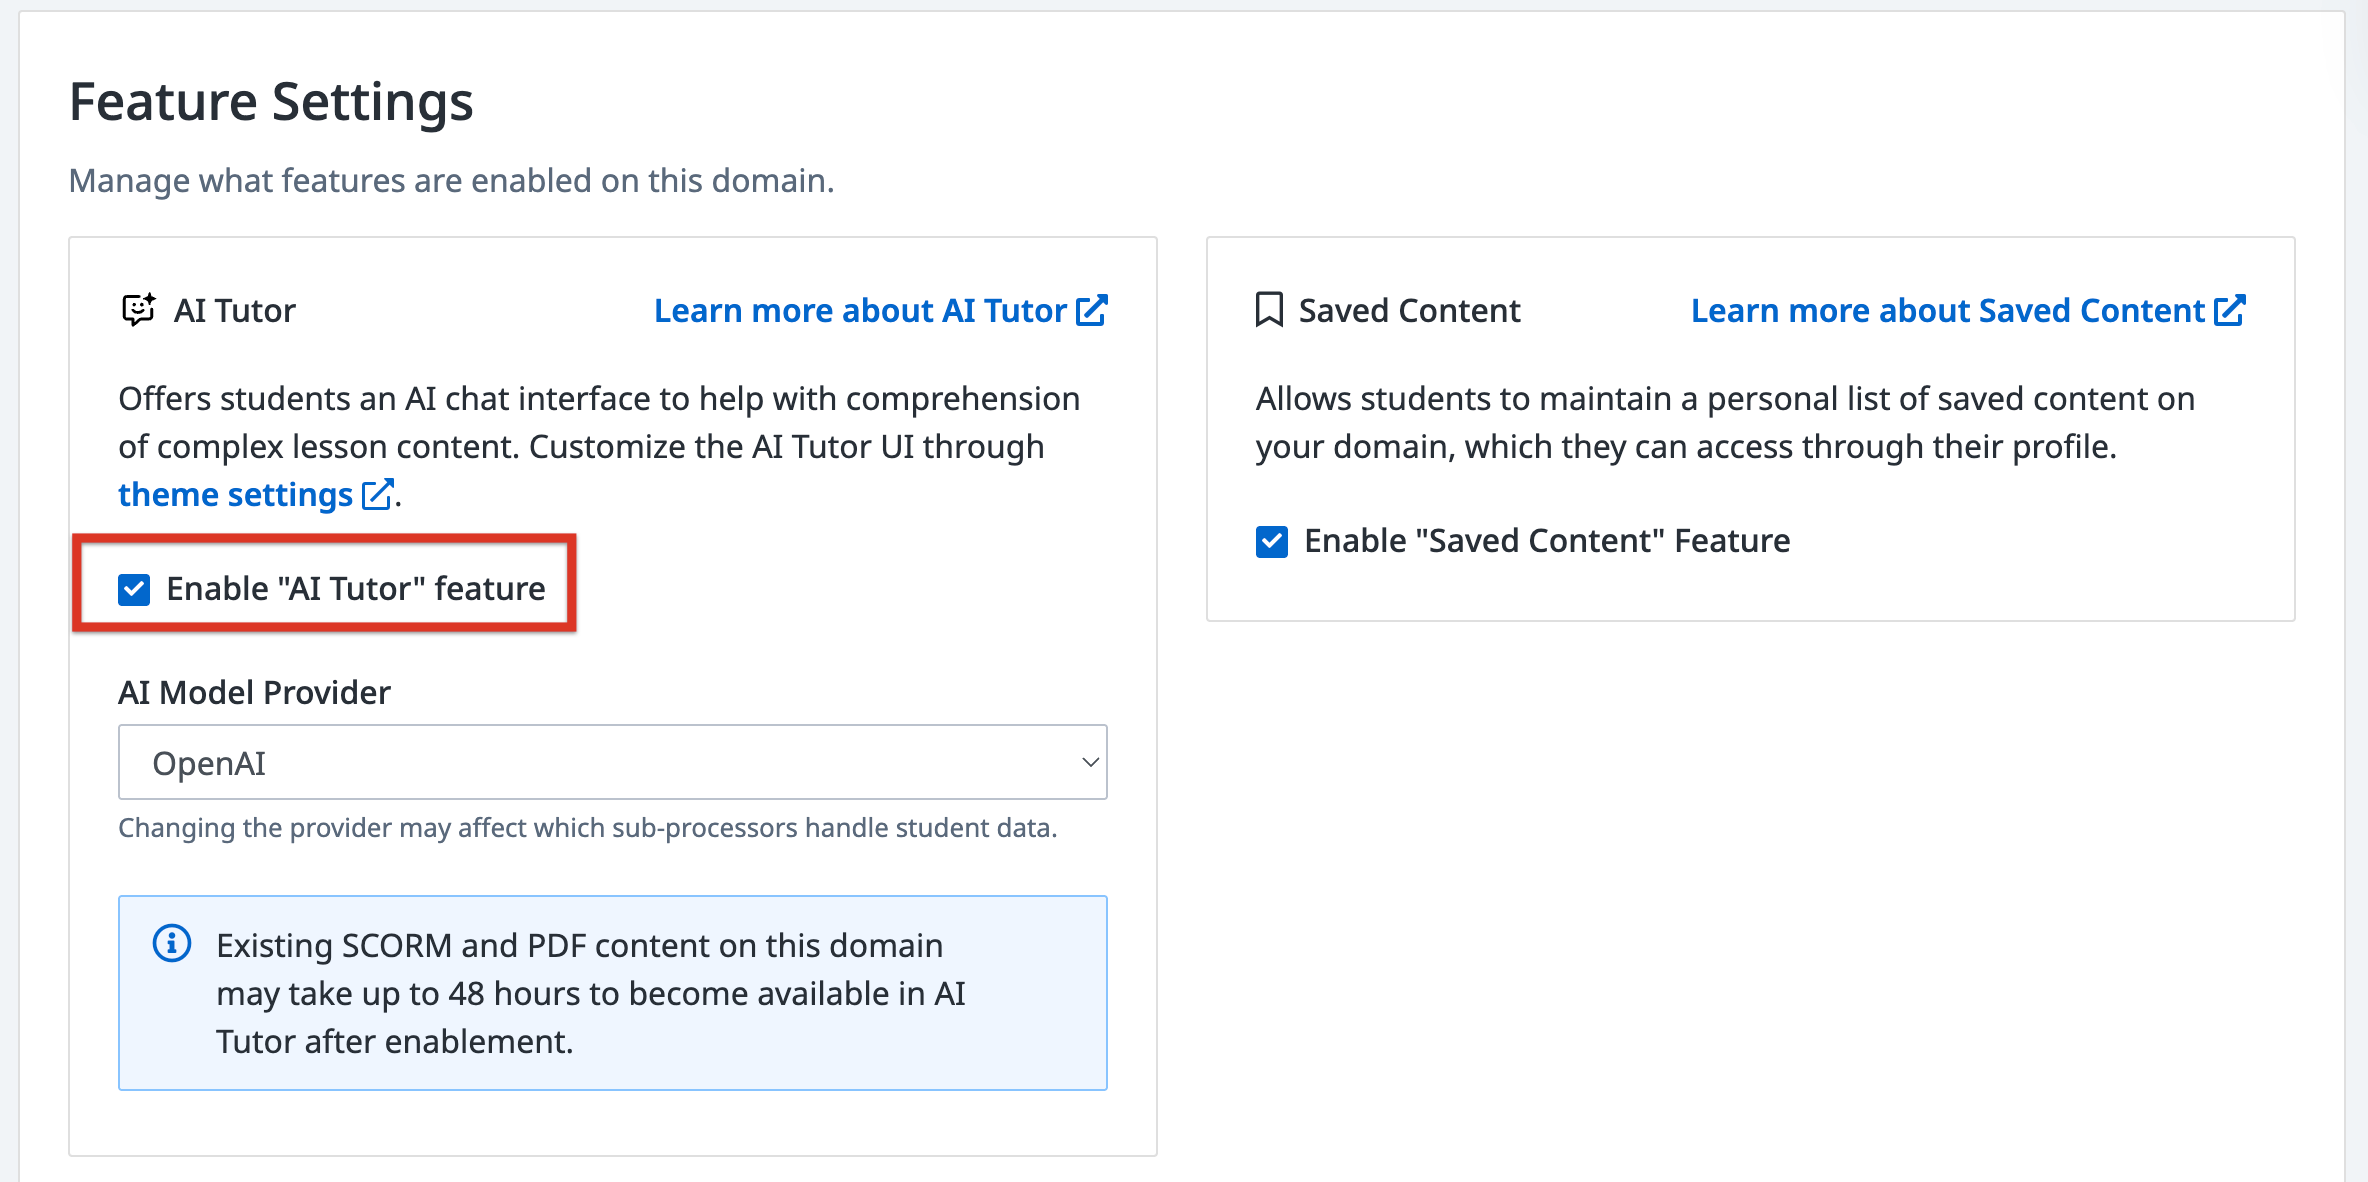This screenshot has width=2368, height=1182.
Task: Click the info circle icon in SCORM notice
Action: point(172,943)
